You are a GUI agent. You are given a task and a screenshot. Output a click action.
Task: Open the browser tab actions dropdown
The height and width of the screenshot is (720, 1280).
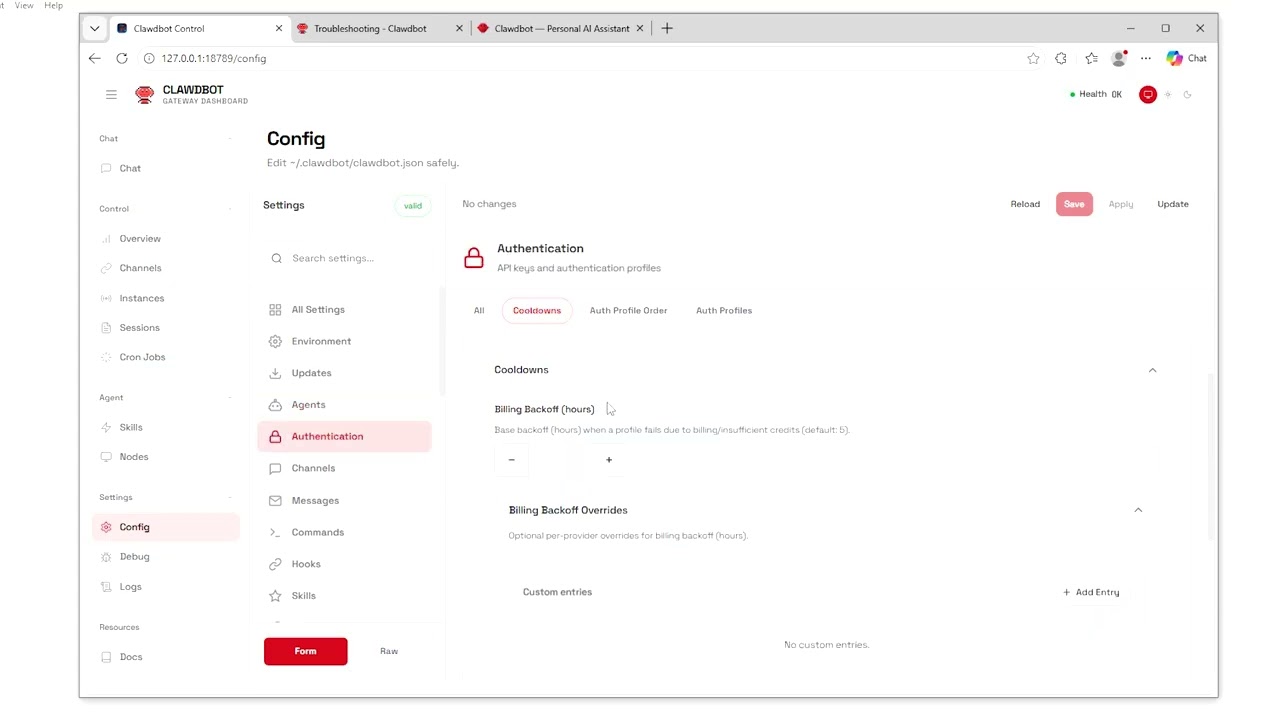click(x=94, y=28)
